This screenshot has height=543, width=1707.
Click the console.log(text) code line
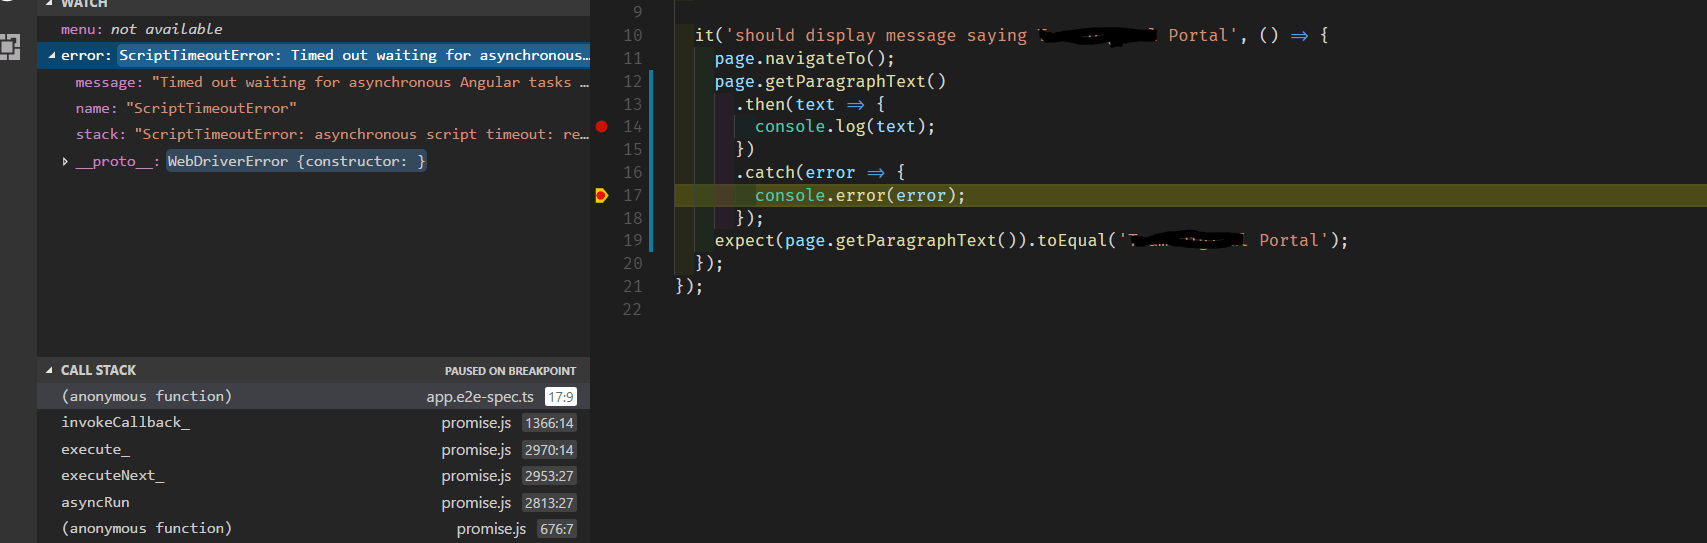(x=845, y=126)
